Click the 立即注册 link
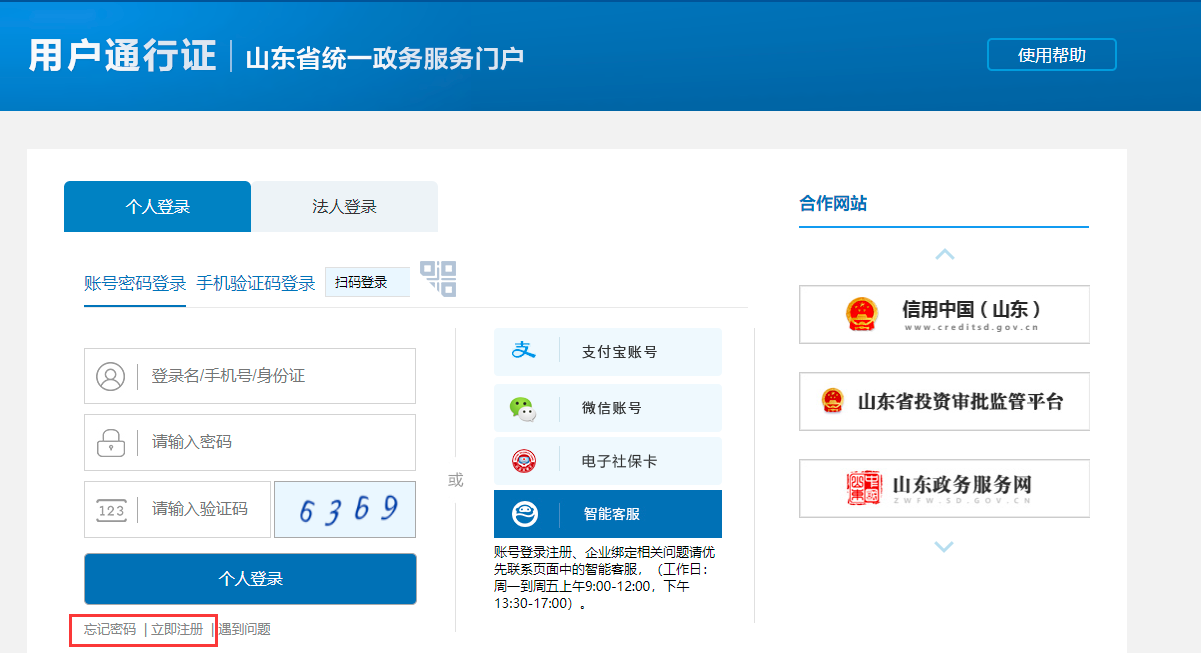The width and height of the screenshot is (1201, 653). click(177, 629)
